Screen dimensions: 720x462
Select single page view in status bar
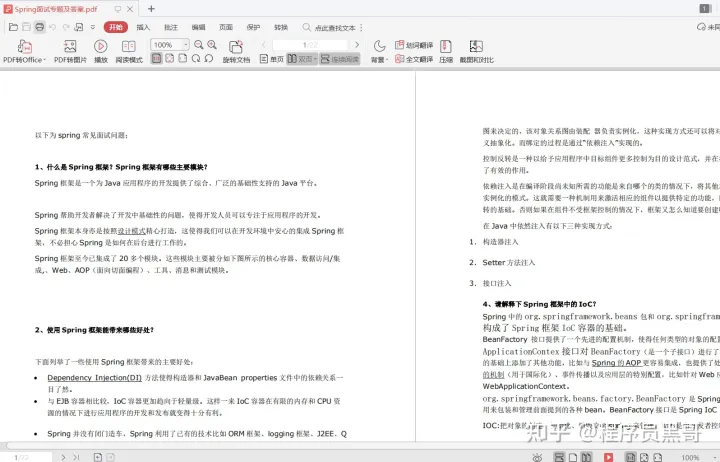point(573,457)
